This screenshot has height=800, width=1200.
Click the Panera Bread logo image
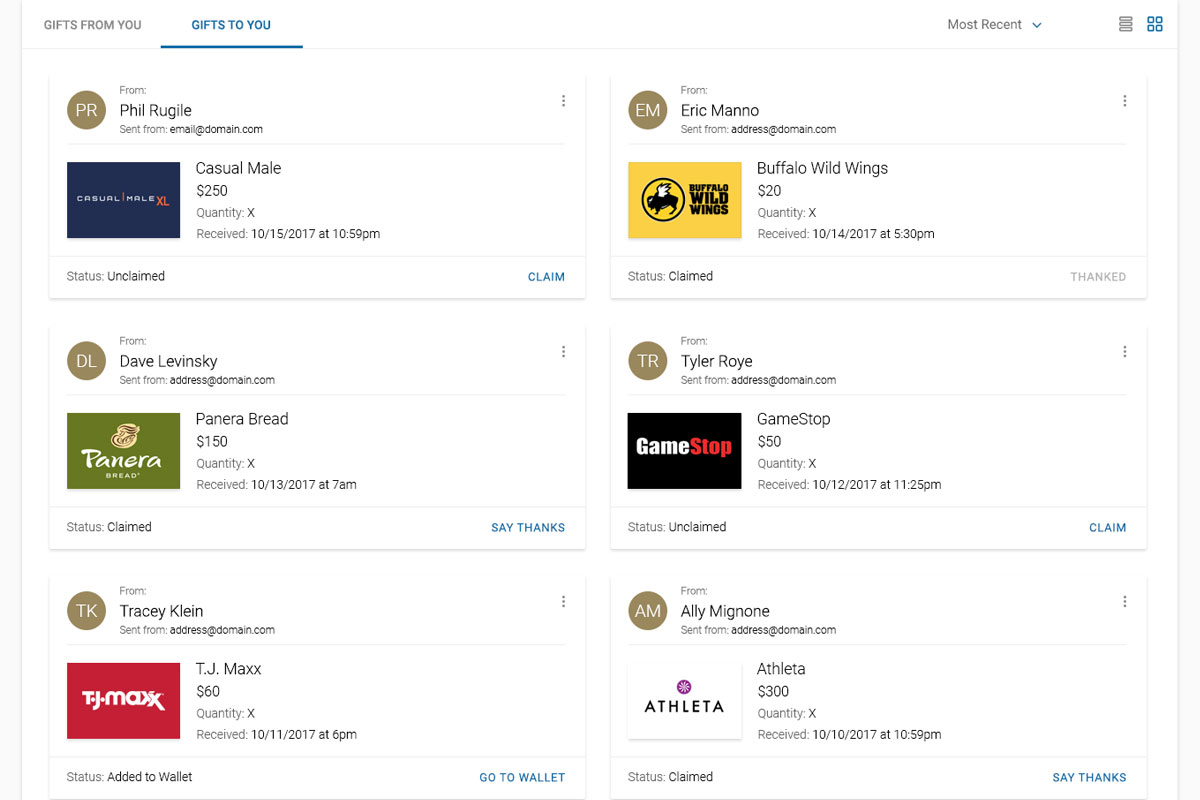pos(123,451)
